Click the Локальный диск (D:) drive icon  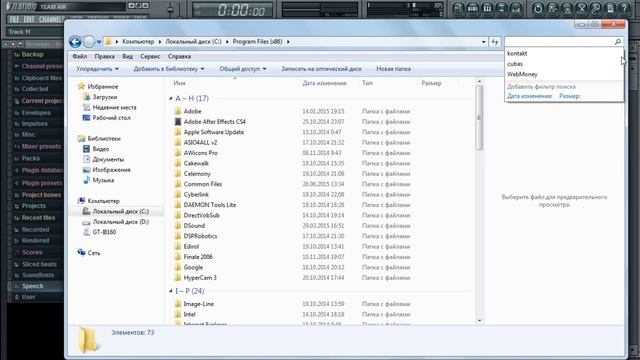point(86,222)
